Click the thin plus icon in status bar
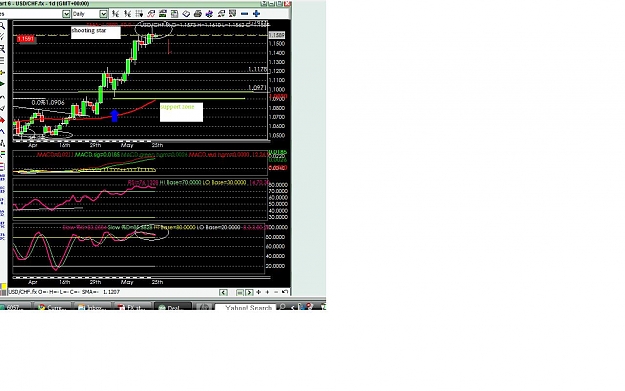The width and height of the screenshot is (625, 391). click(x=267, y=292)
